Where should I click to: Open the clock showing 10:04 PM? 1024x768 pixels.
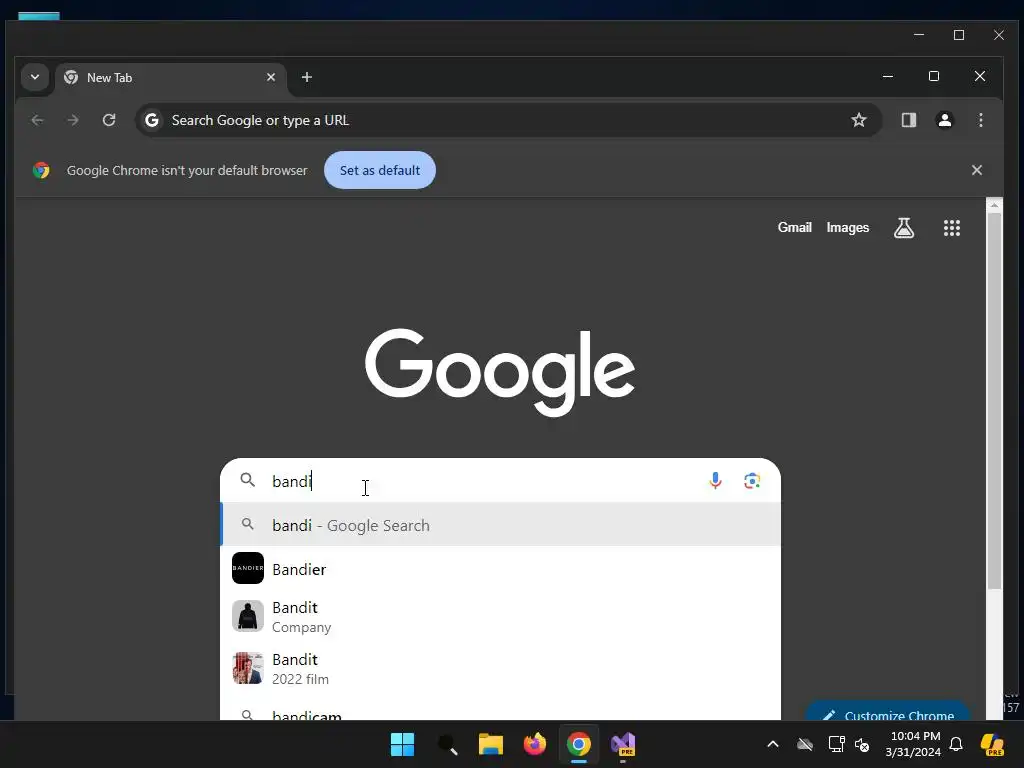pos(913,744)
